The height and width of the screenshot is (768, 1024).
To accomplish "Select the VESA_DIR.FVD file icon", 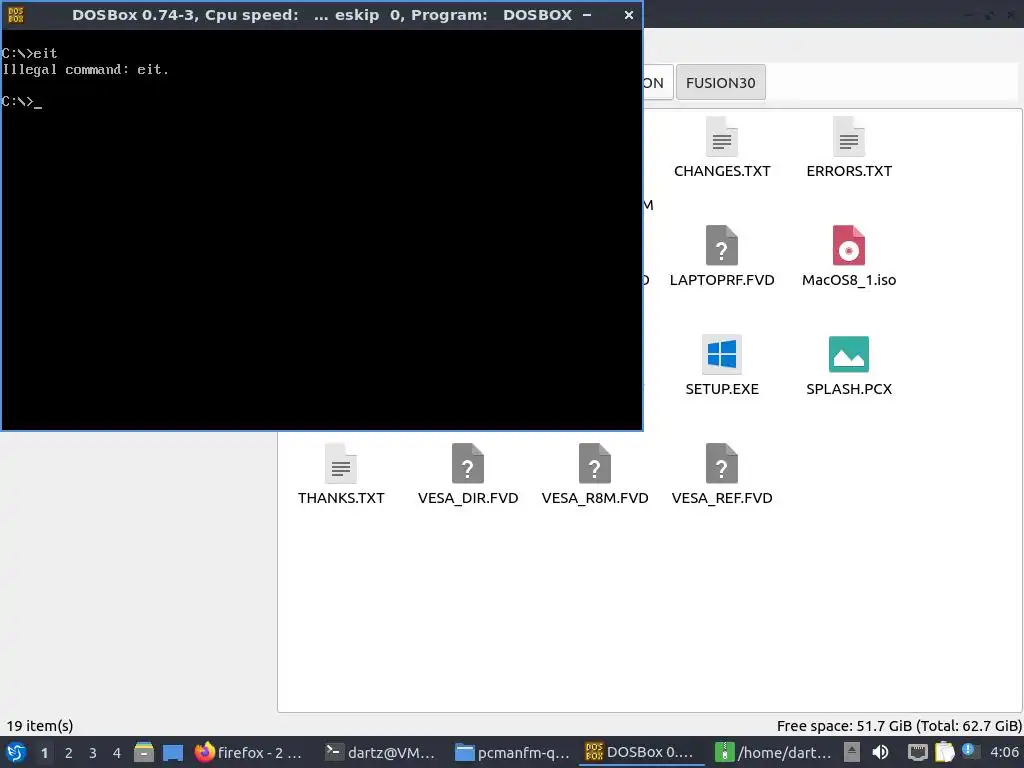I will pyautogui.click(x=468, y=464).
